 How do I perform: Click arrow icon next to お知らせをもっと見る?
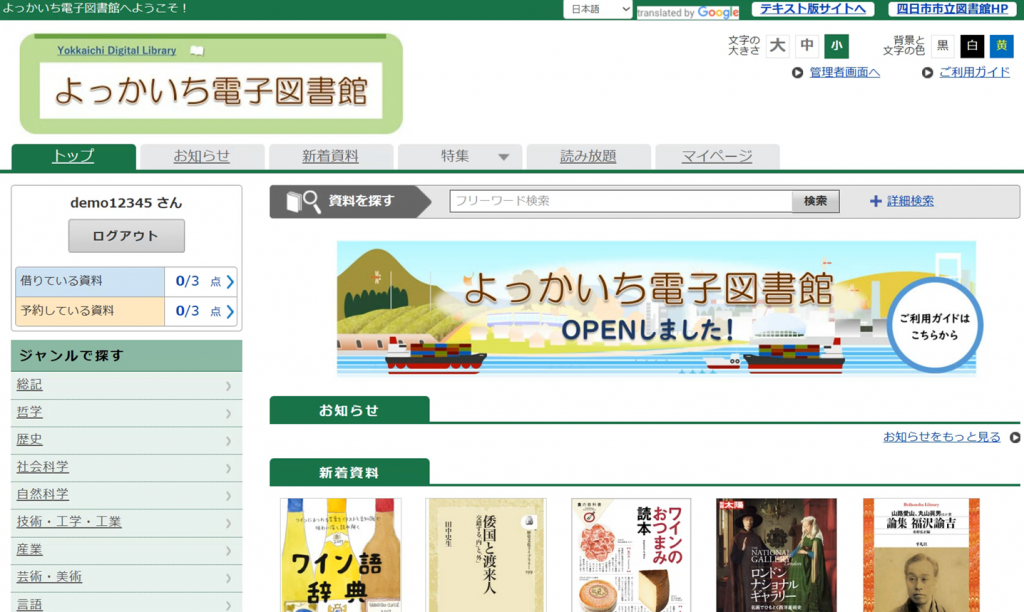(x=1015, y=437)
